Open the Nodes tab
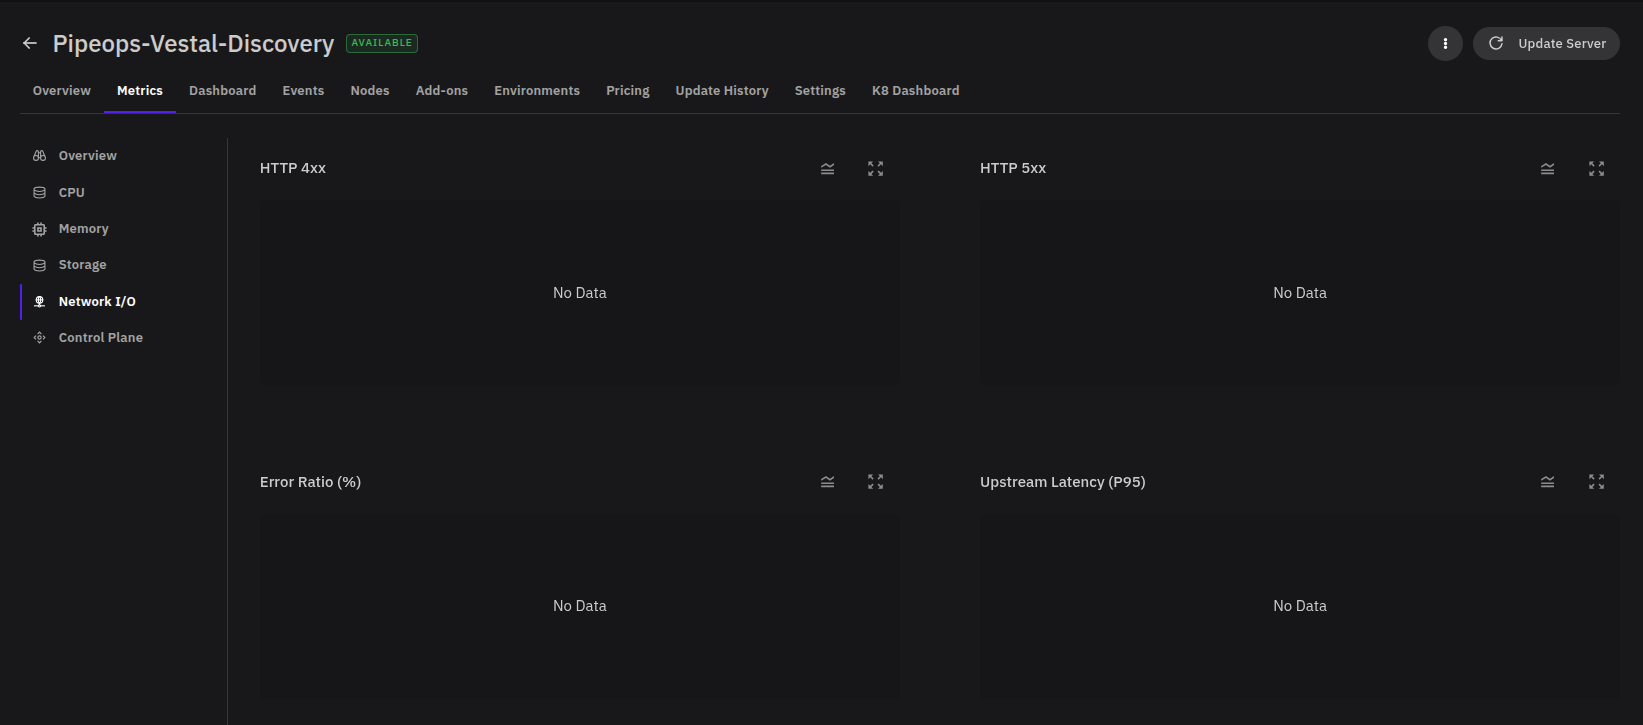Image resolution: width=1643 pixels, height=725 pixels. (370, 90)
